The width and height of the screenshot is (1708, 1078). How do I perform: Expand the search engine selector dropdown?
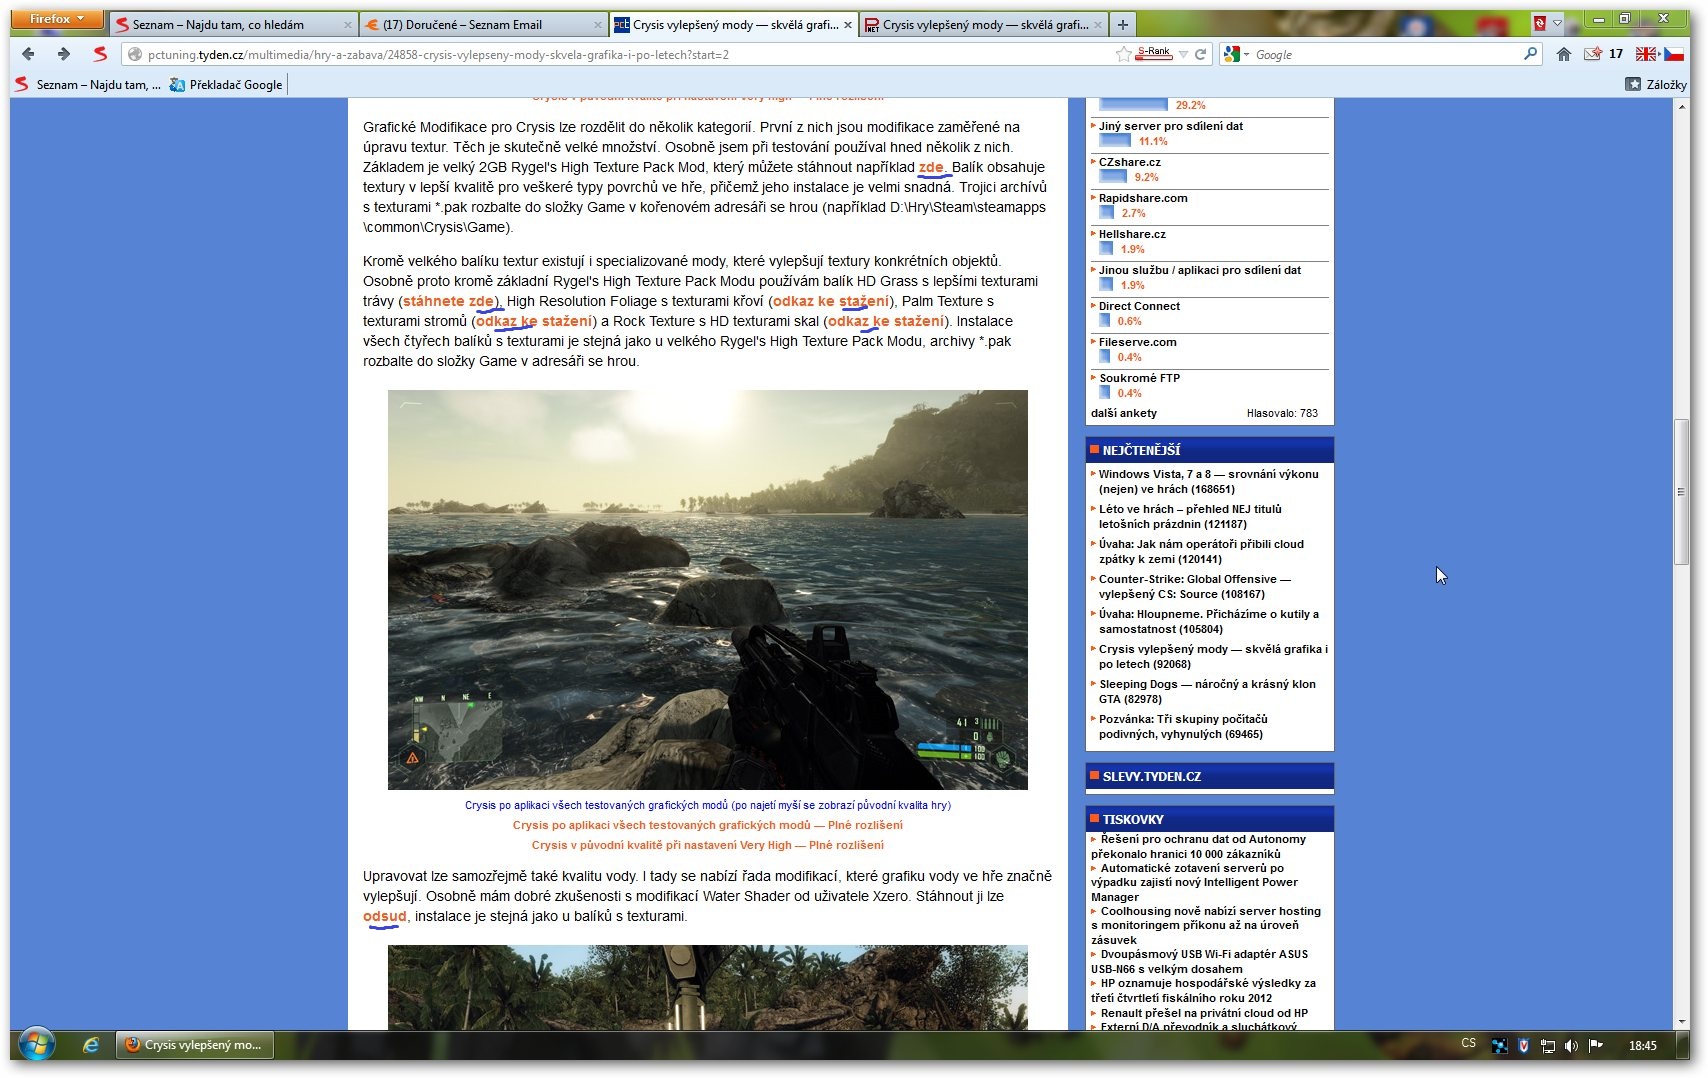[1236, 54]
